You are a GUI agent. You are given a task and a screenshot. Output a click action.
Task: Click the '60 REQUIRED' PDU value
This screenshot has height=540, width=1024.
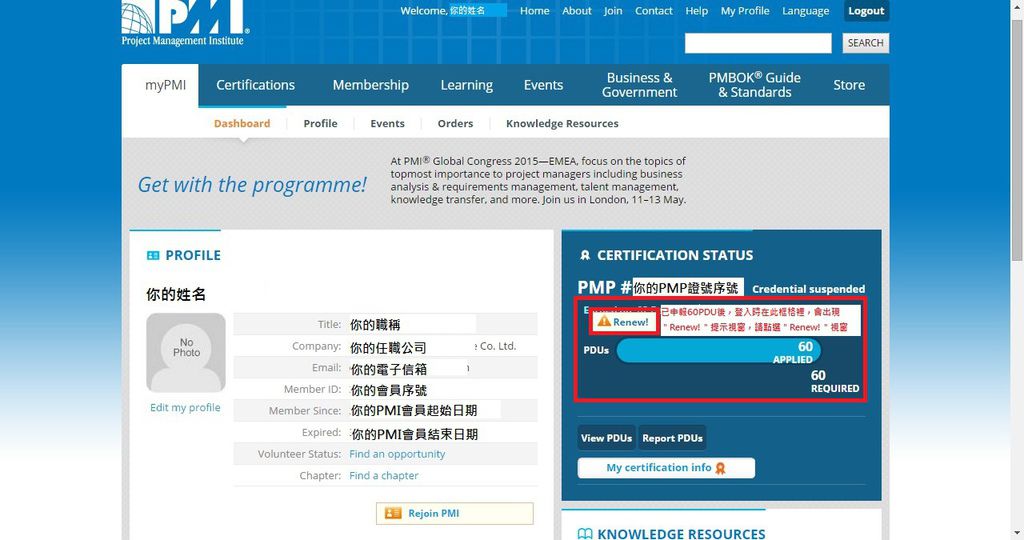(835, 382)
